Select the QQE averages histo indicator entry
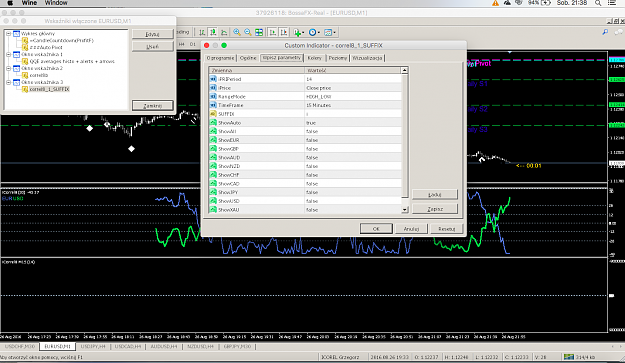 [x=72, y=61]
